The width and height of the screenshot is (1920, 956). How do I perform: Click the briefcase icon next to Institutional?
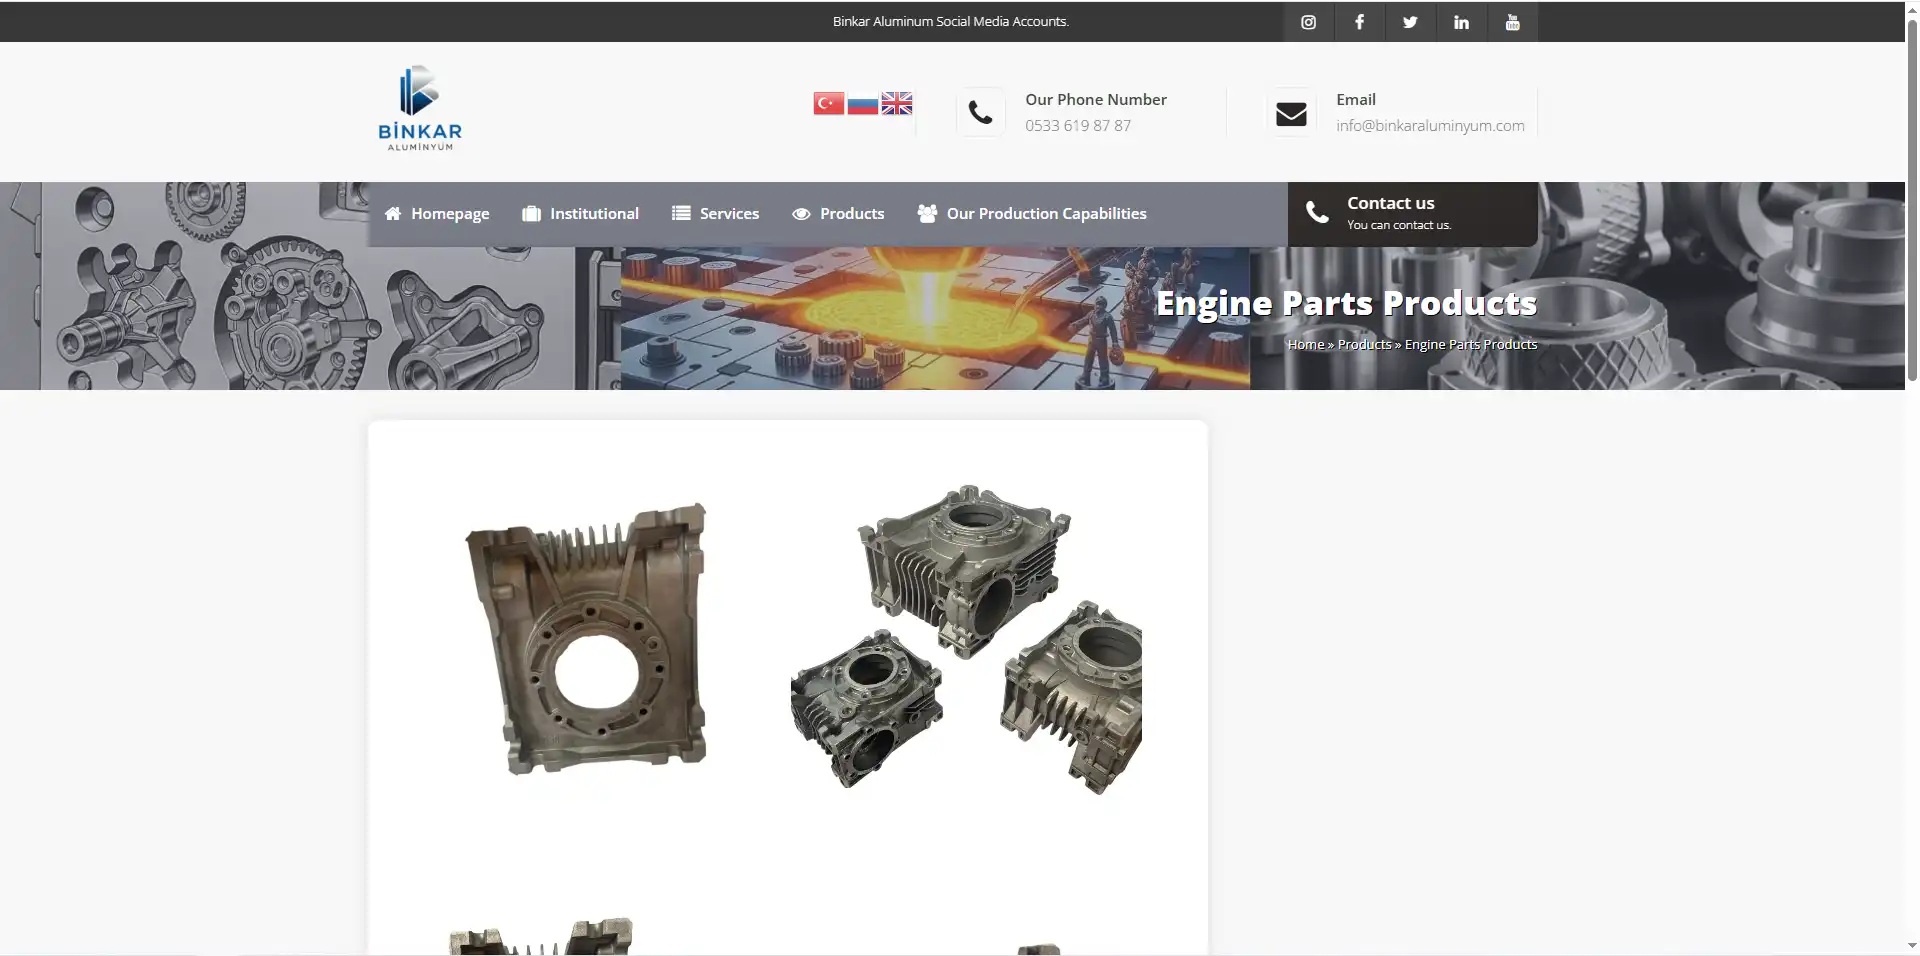pos(531,214)
